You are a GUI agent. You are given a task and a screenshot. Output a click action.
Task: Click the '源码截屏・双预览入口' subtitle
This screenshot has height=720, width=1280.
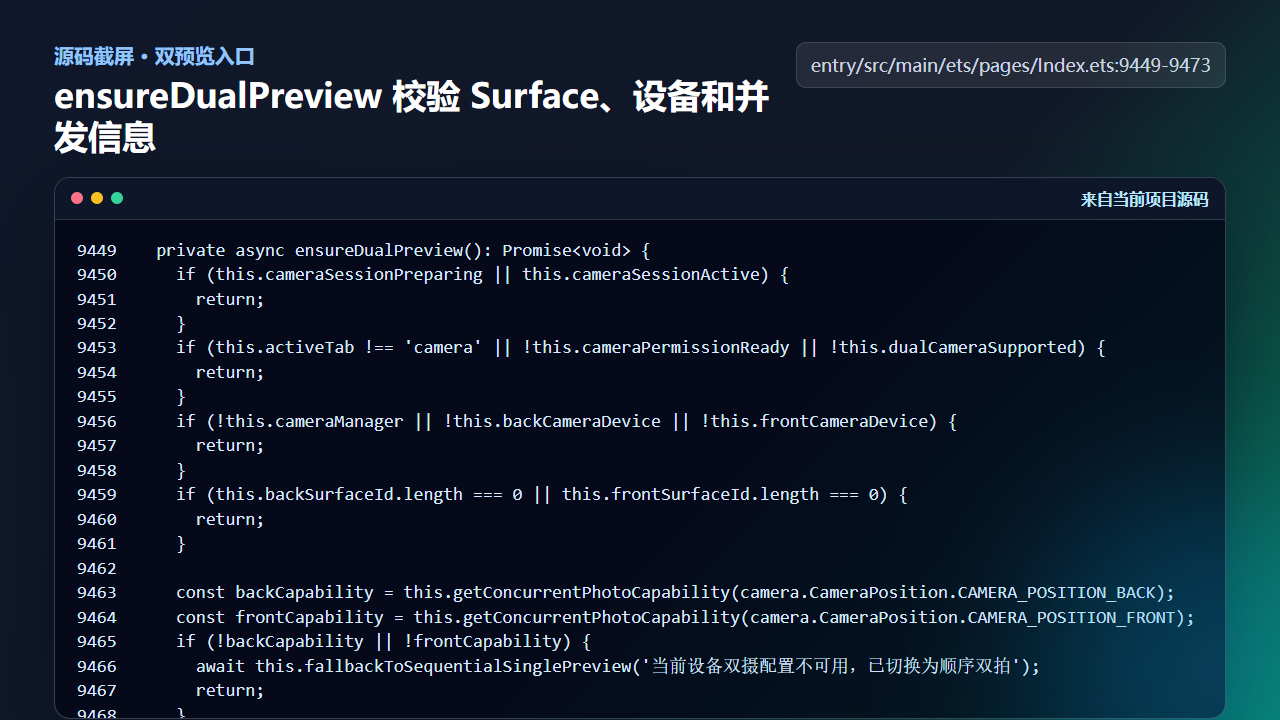154,56
